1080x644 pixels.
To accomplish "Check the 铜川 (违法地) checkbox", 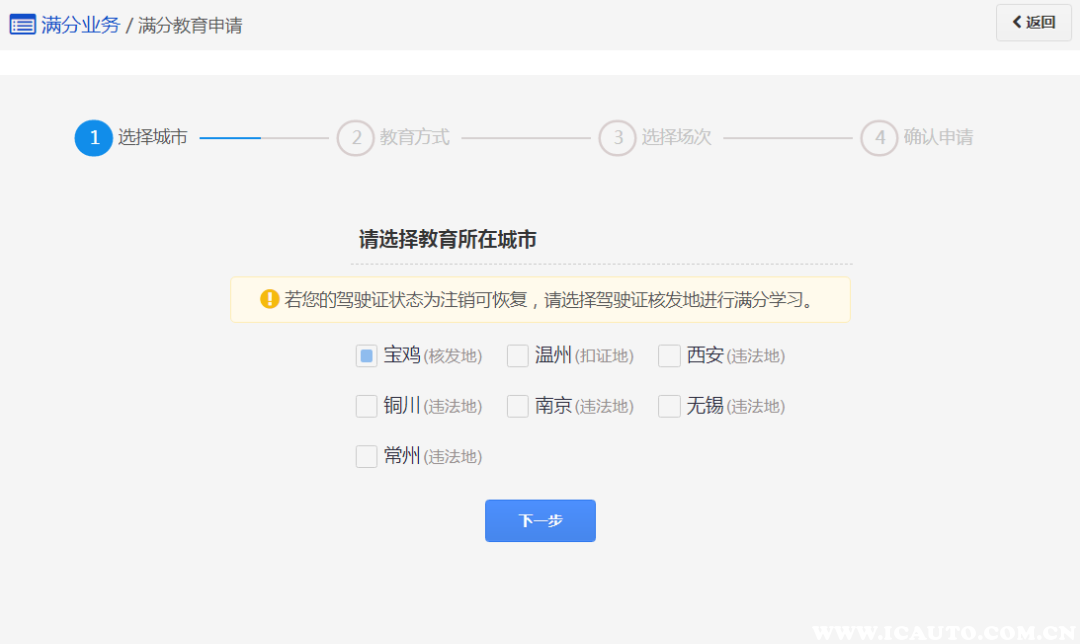I will pyautogui.click(x=367, y=406).
